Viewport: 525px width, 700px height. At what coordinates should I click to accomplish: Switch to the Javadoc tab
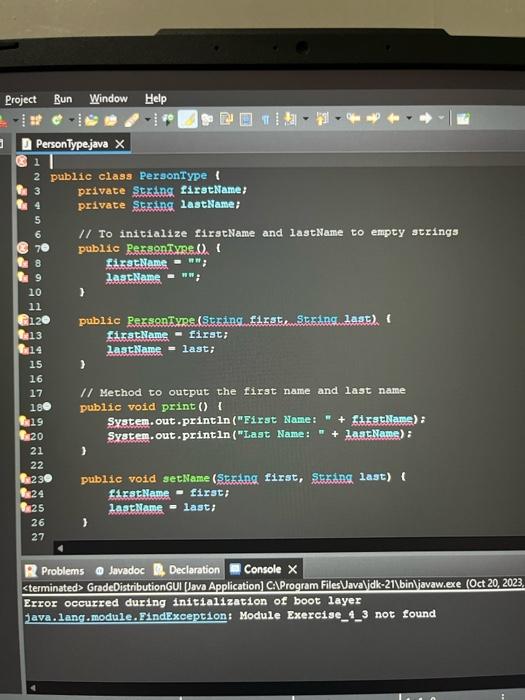point(120,570)
